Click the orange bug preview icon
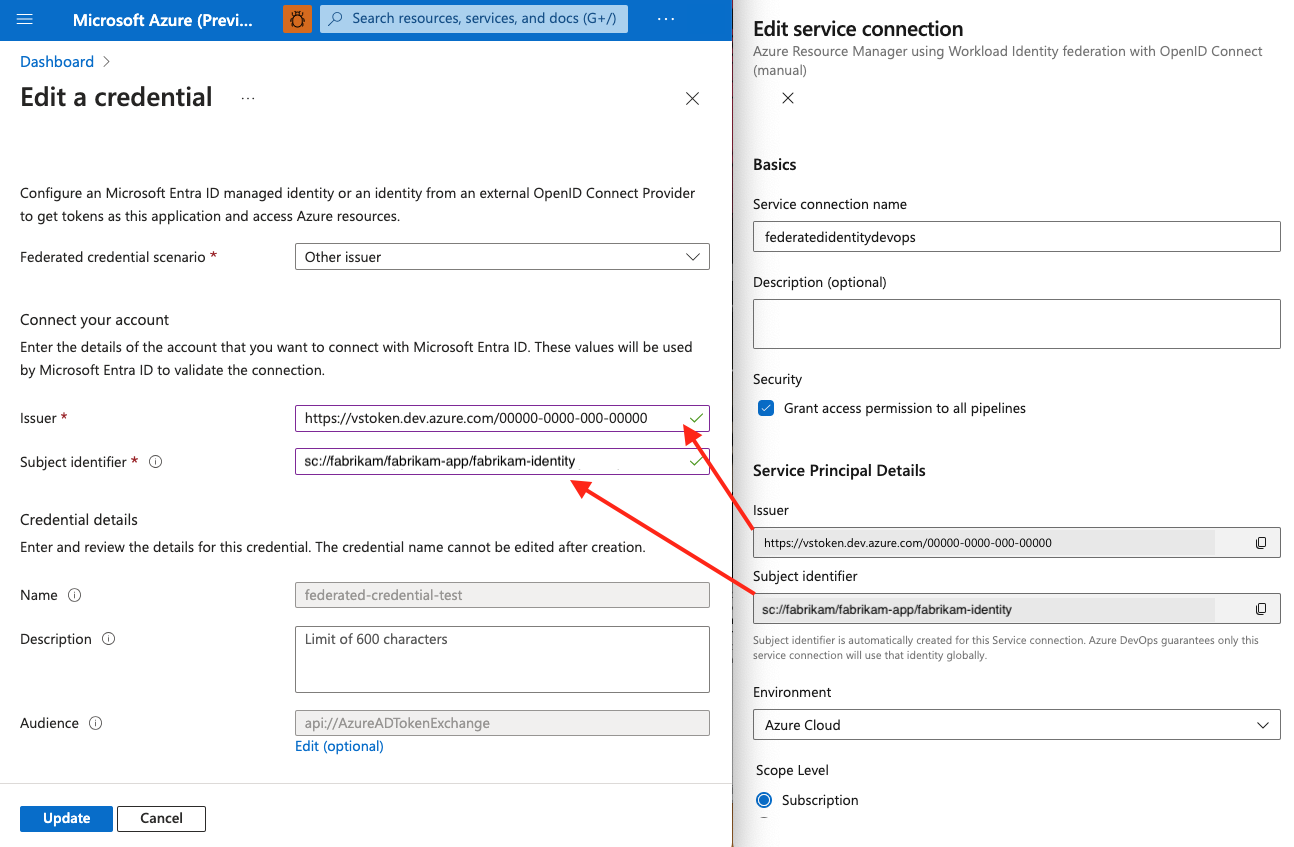The height and width of the screenshot is (847, 1294). [297, 19]
